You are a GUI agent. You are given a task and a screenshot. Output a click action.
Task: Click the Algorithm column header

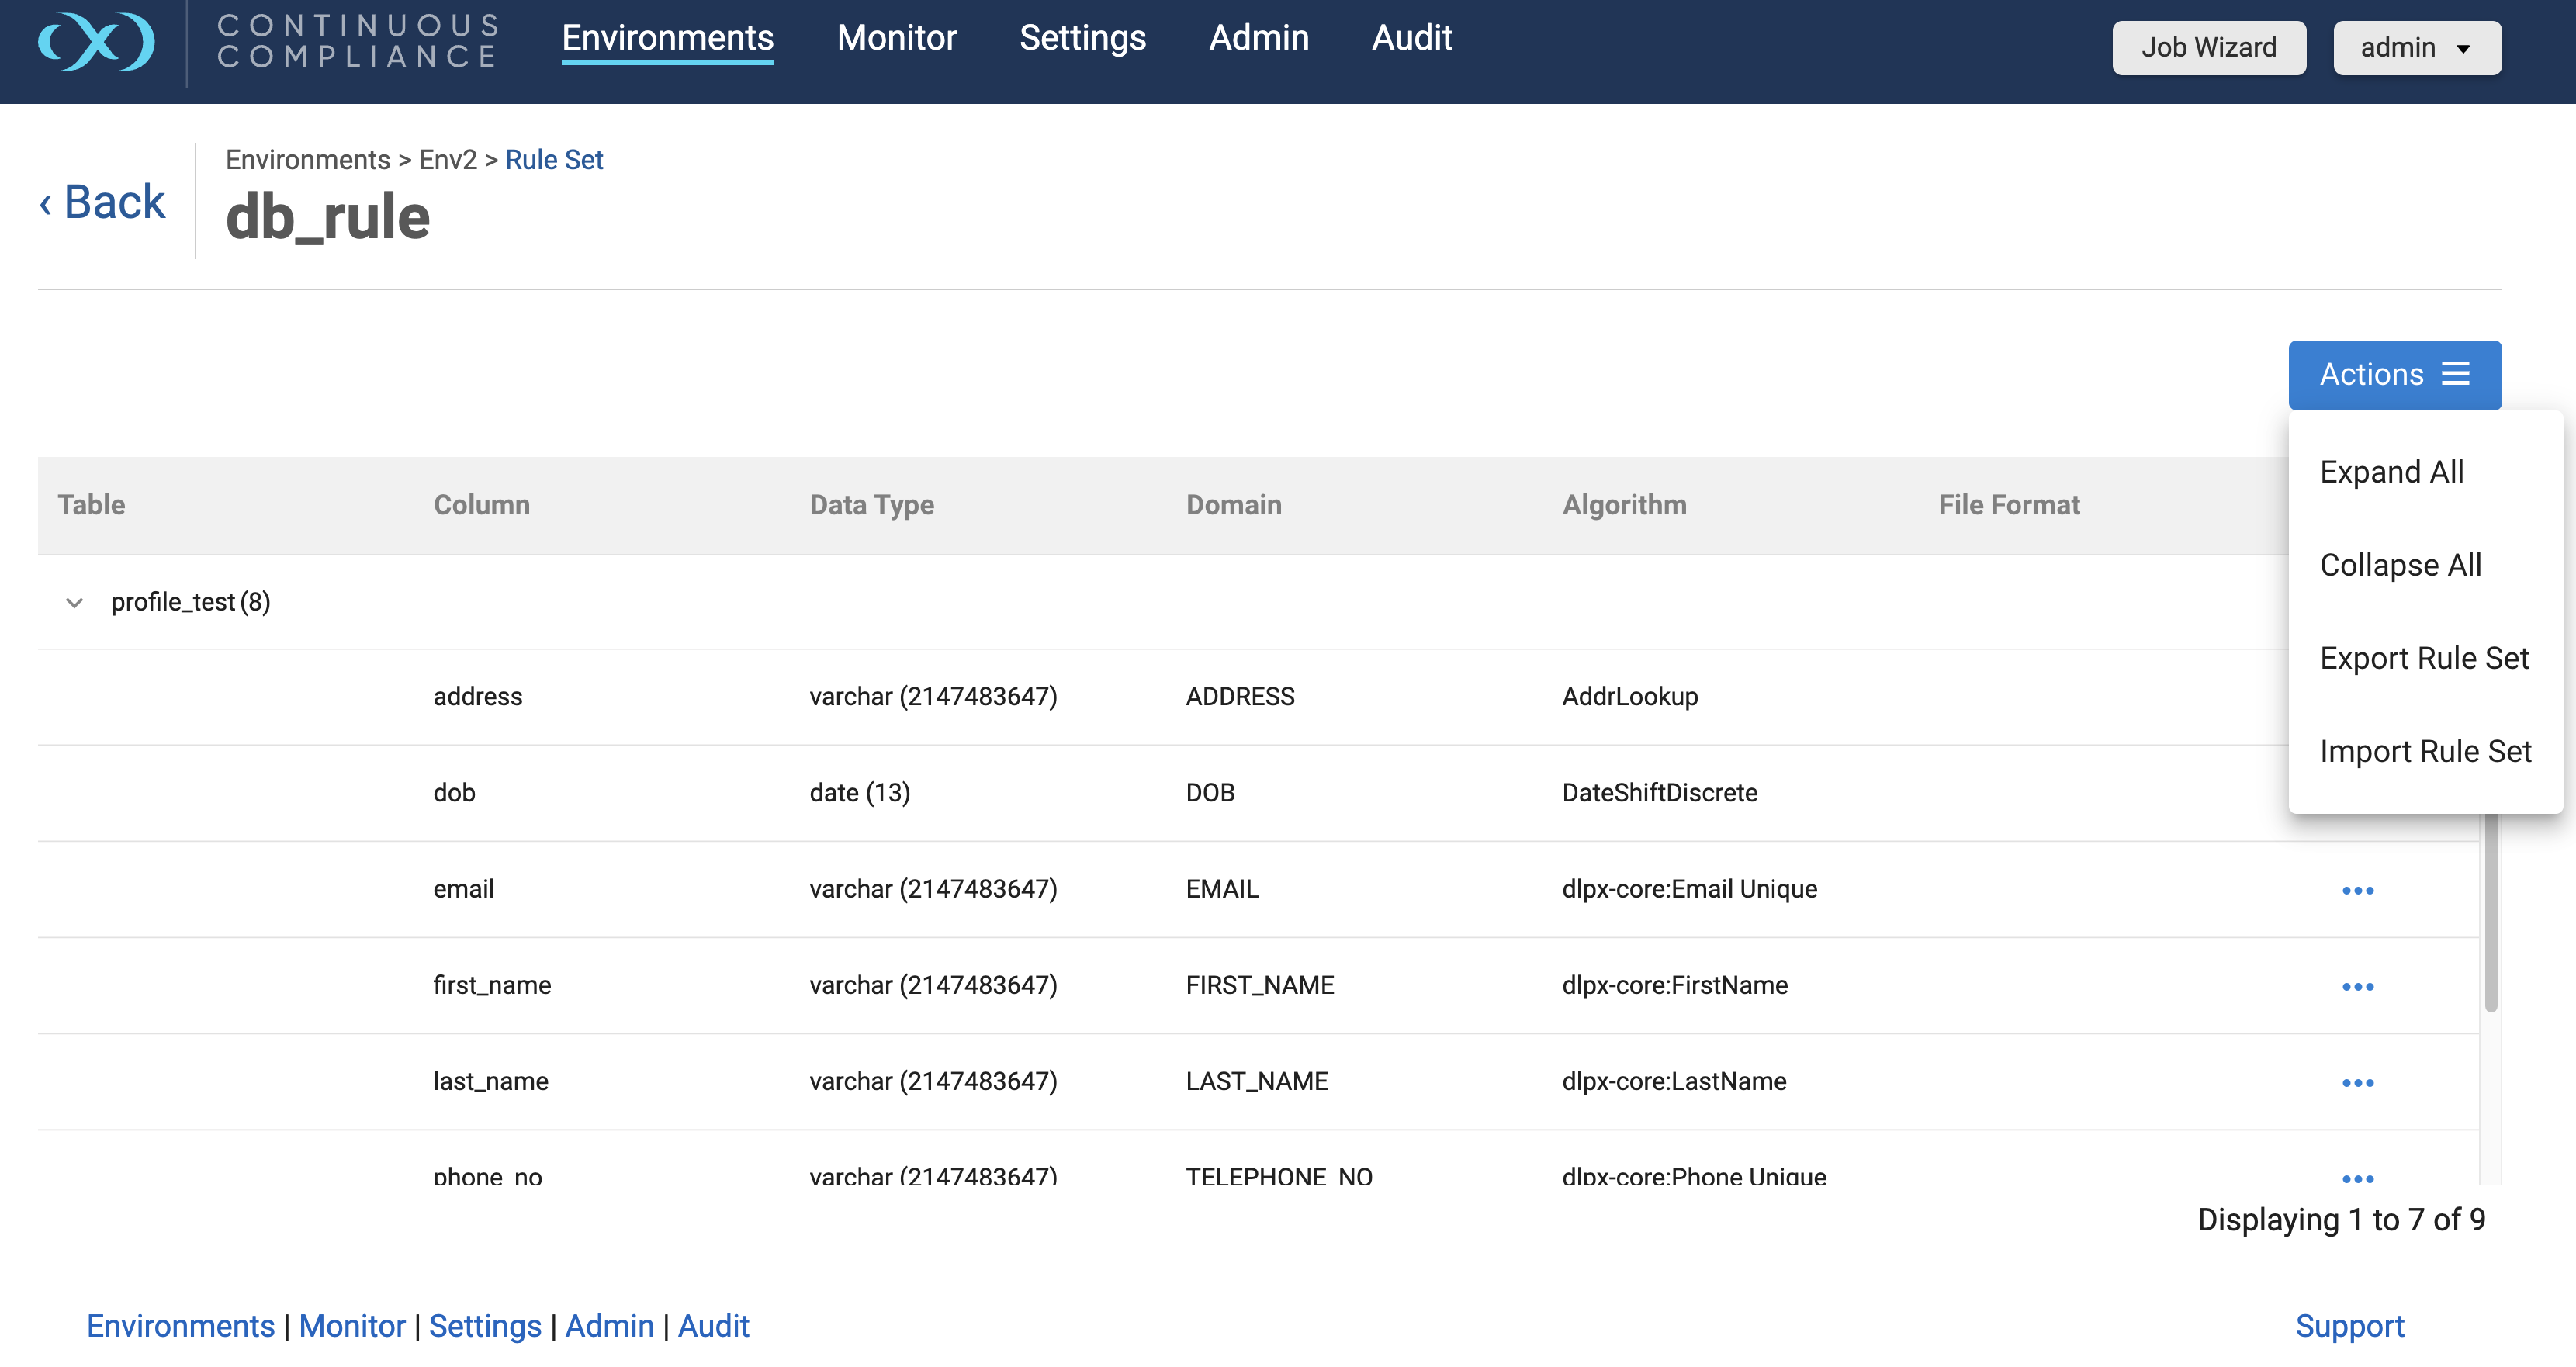tap(1623, 505)
